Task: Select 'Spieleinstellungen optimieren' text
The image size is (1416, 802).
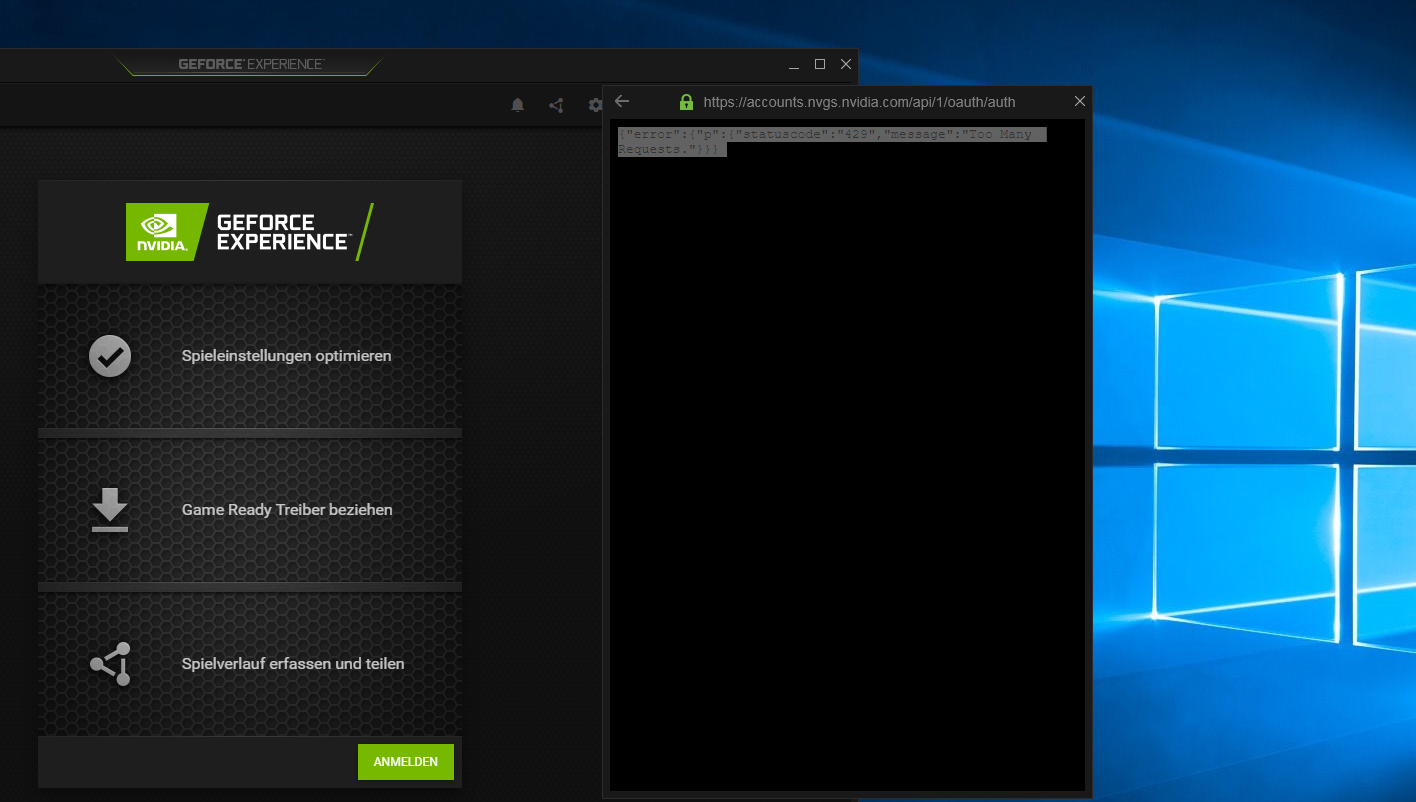Action: (x=286, y=356)
